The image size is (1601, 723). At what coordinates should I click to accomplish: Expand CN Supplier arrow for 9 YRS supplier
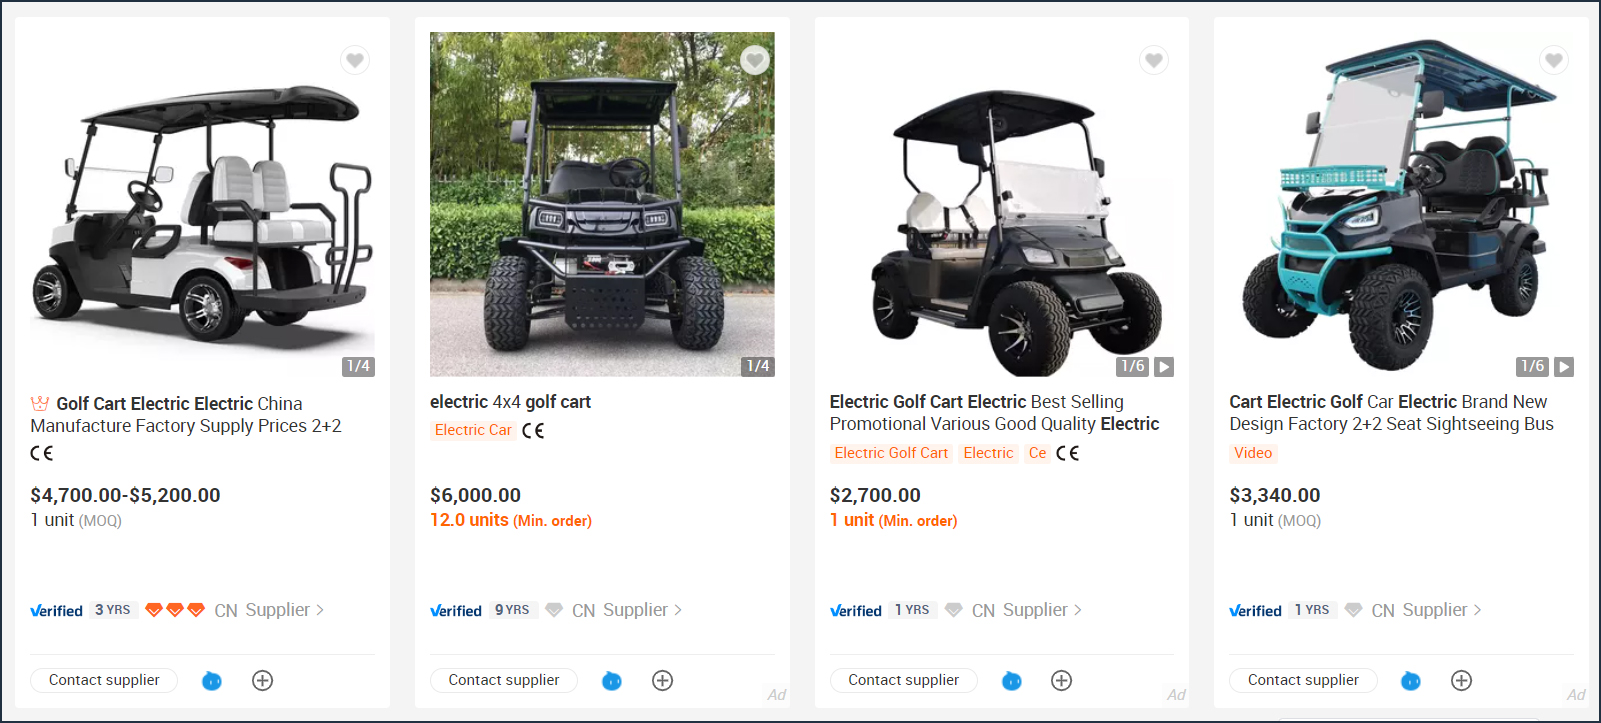pyautogui.click(x=678, y=610)
